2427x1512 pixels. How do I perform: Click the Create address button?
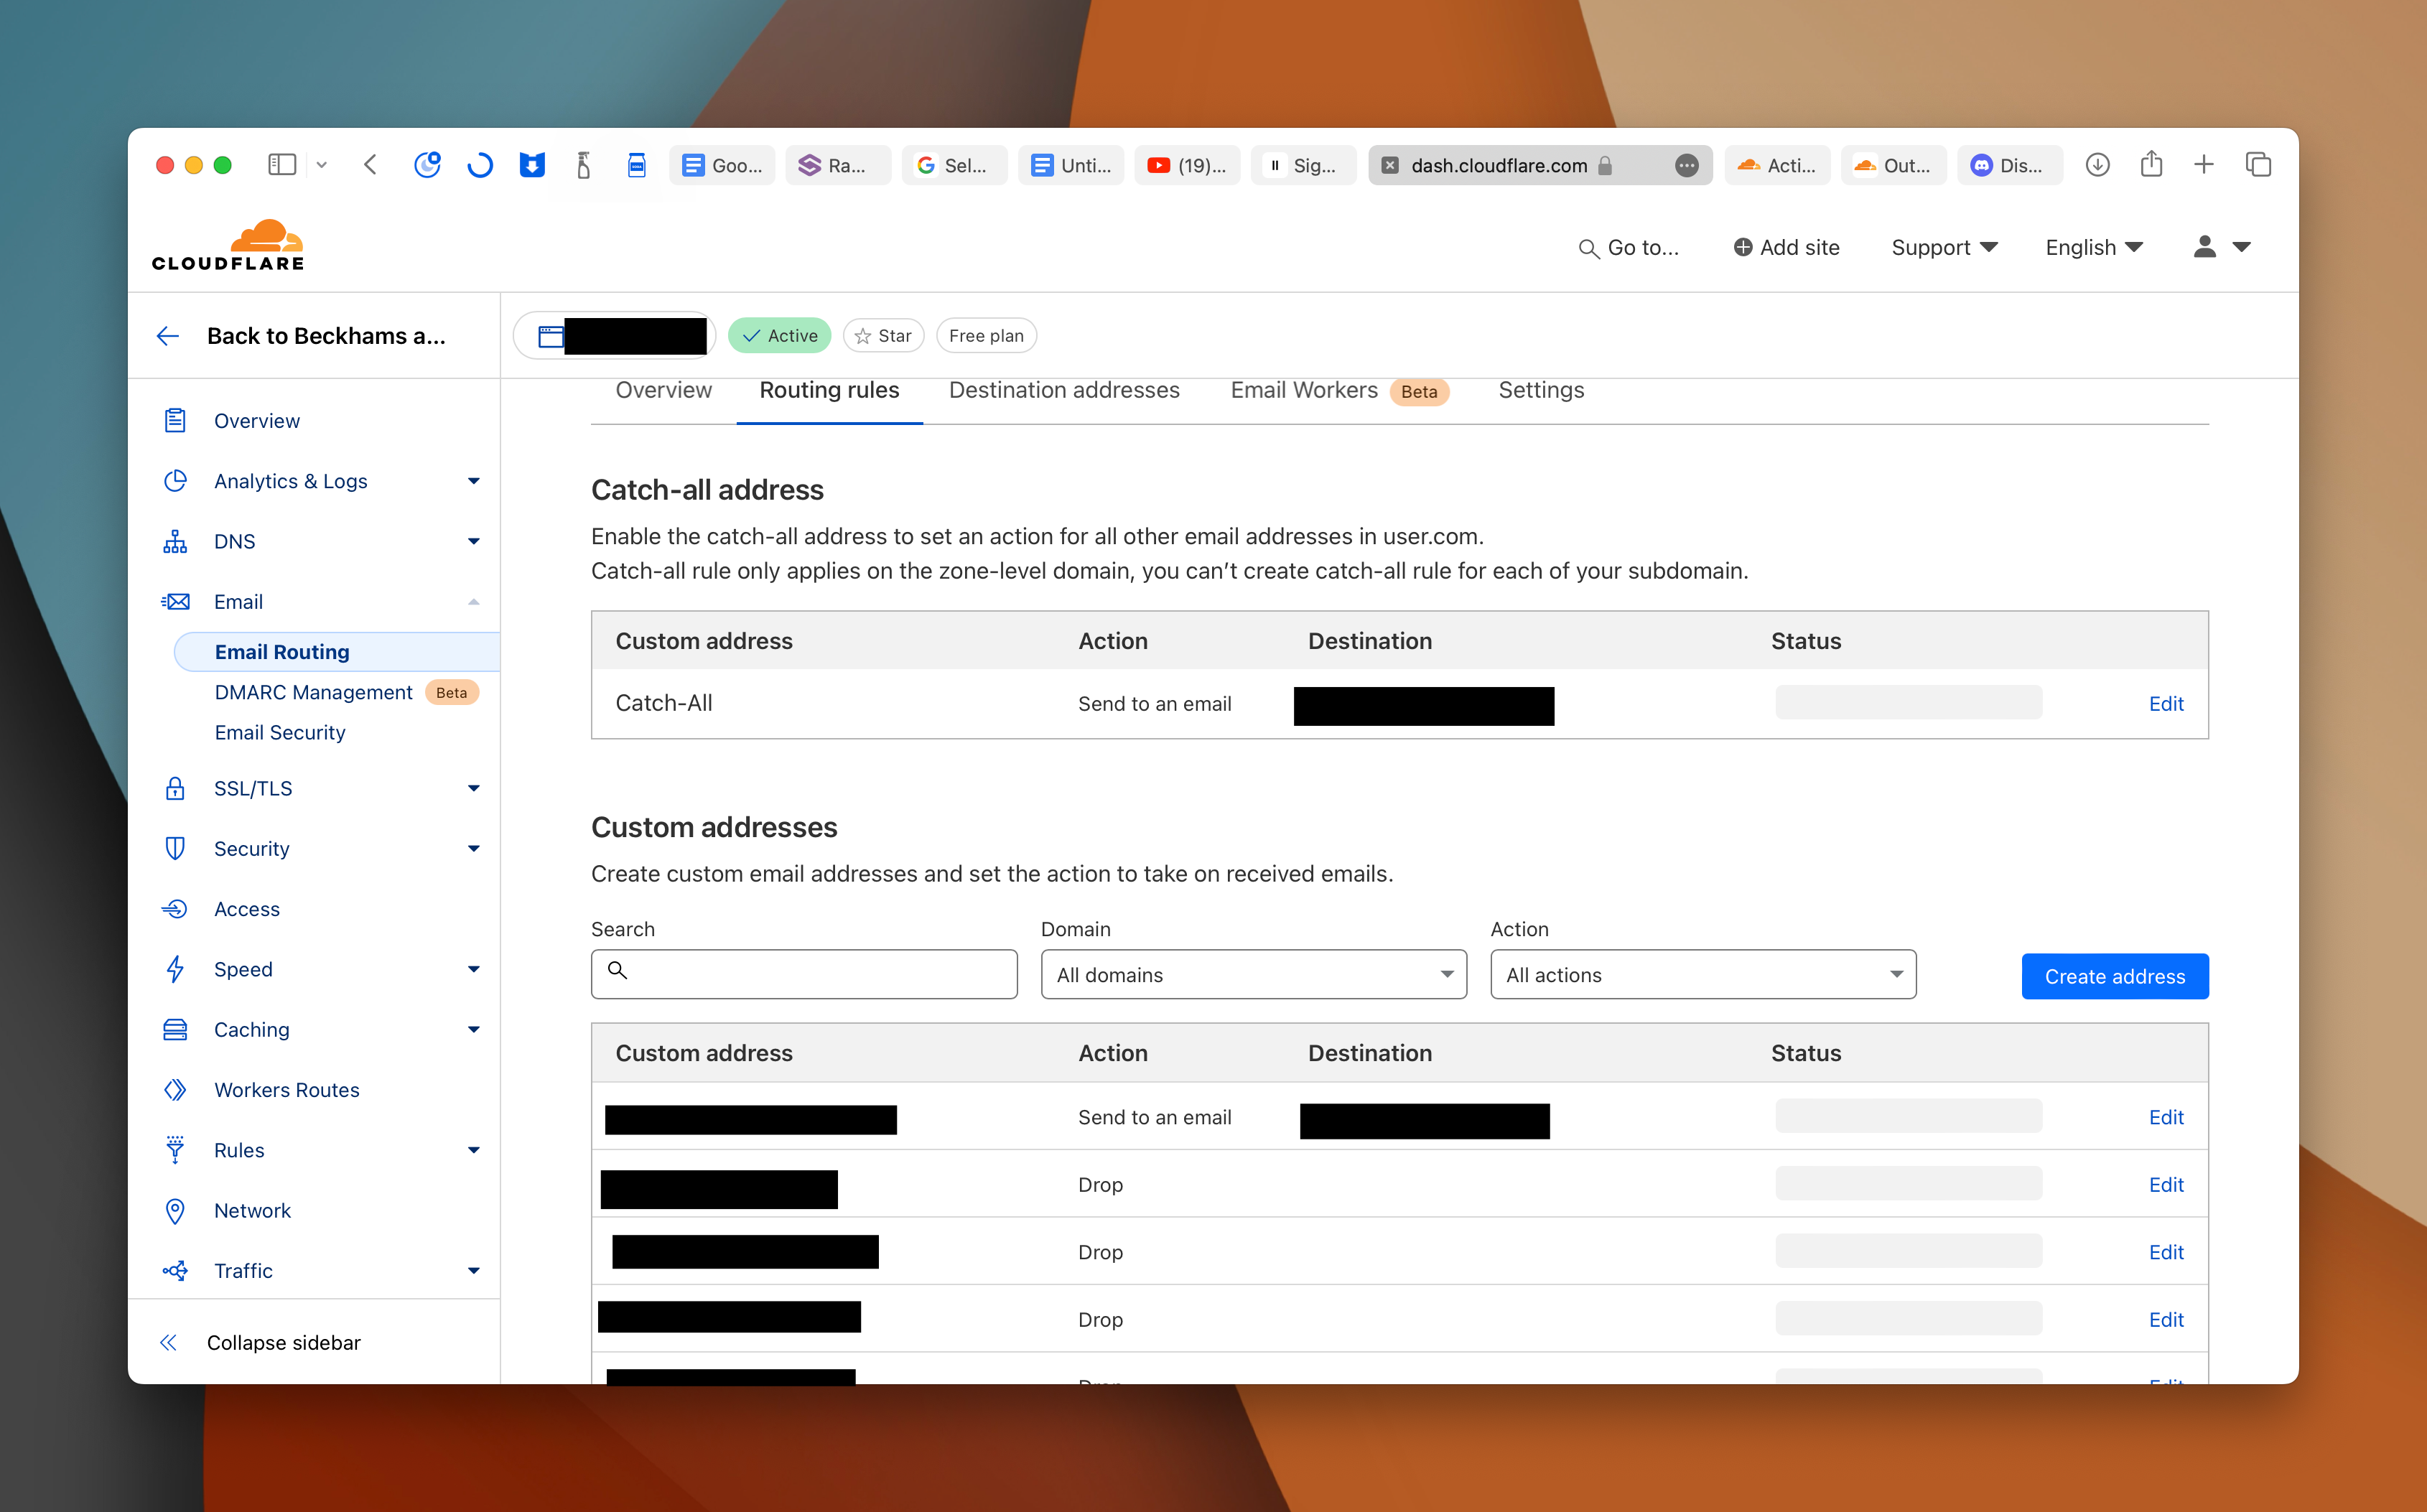coord(2114,976)
